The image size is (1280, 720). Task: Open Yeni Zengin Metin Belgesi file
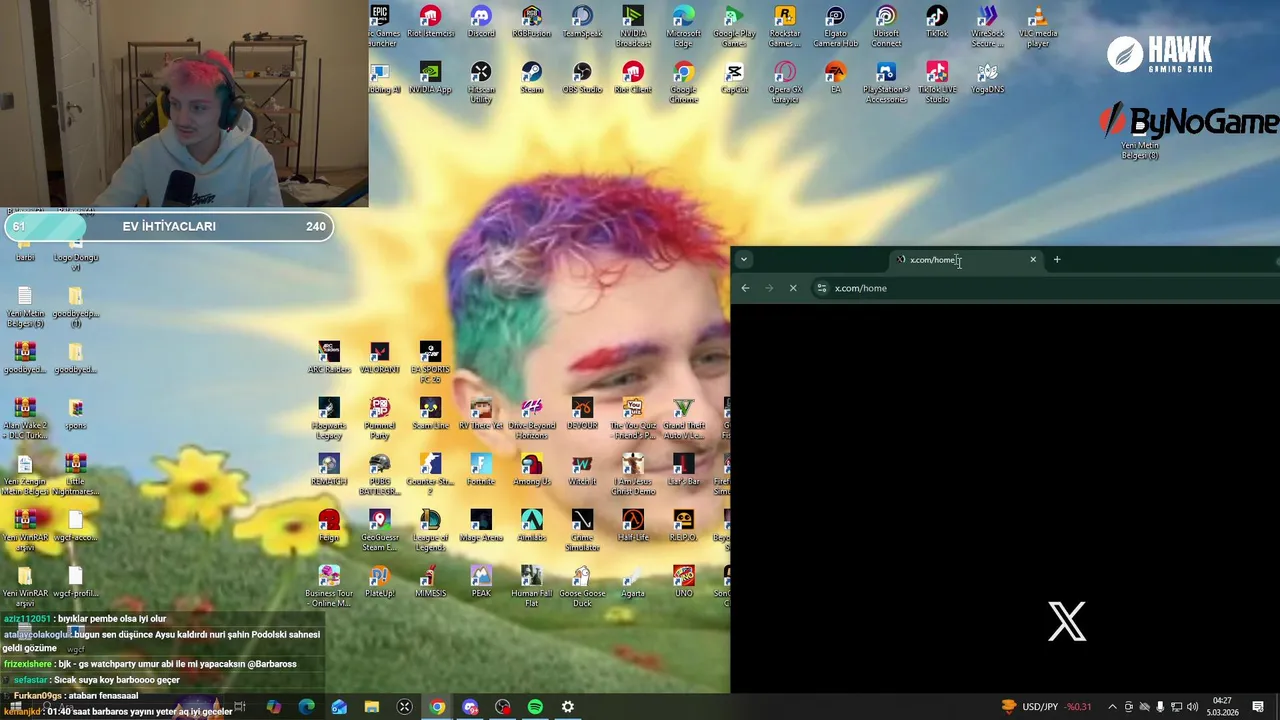tap(25, 475)
